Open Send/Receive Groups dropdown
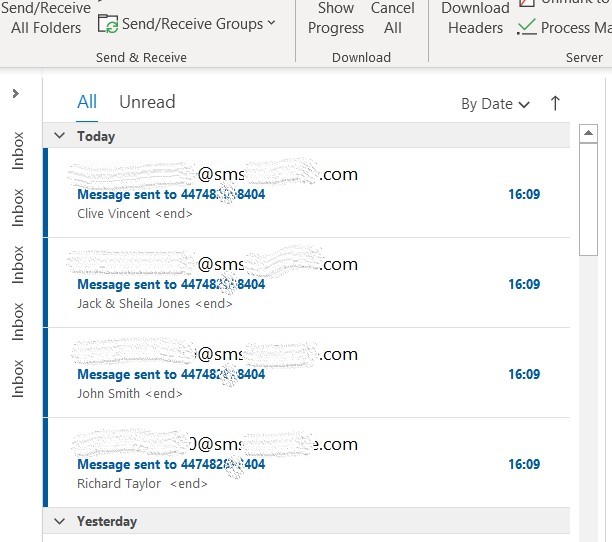 (187, 24)
